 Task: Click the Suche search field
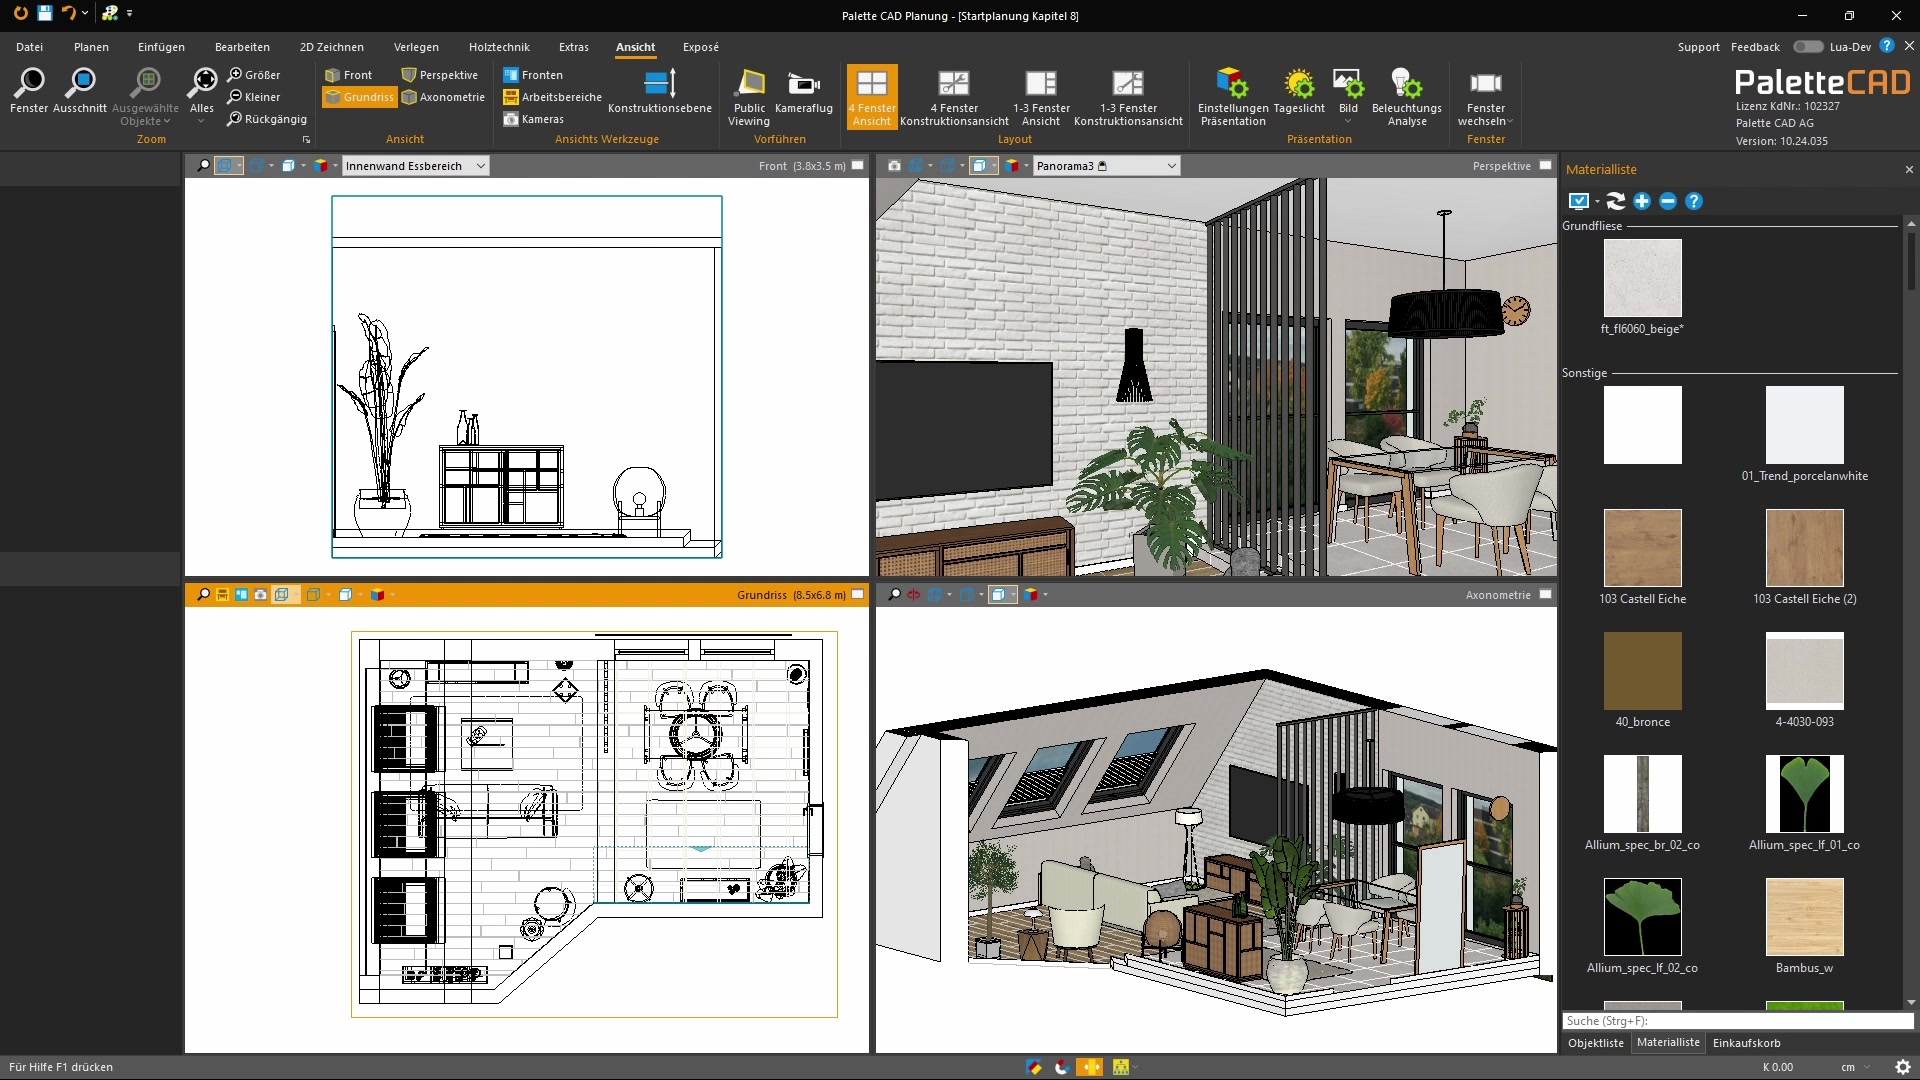click(1738, 1021)
